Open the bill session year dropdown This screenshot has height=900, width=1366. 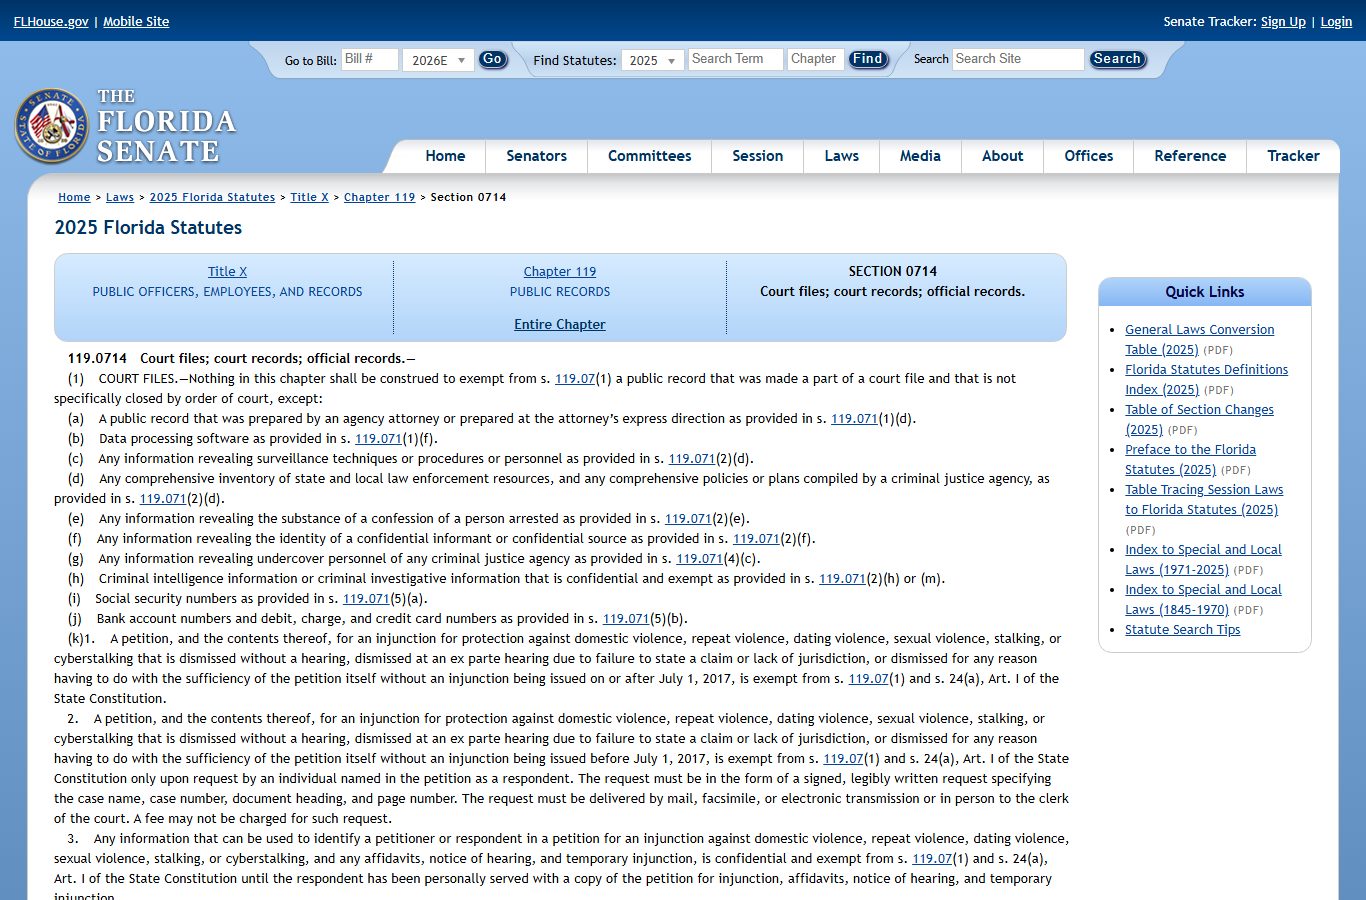[438, 60]
